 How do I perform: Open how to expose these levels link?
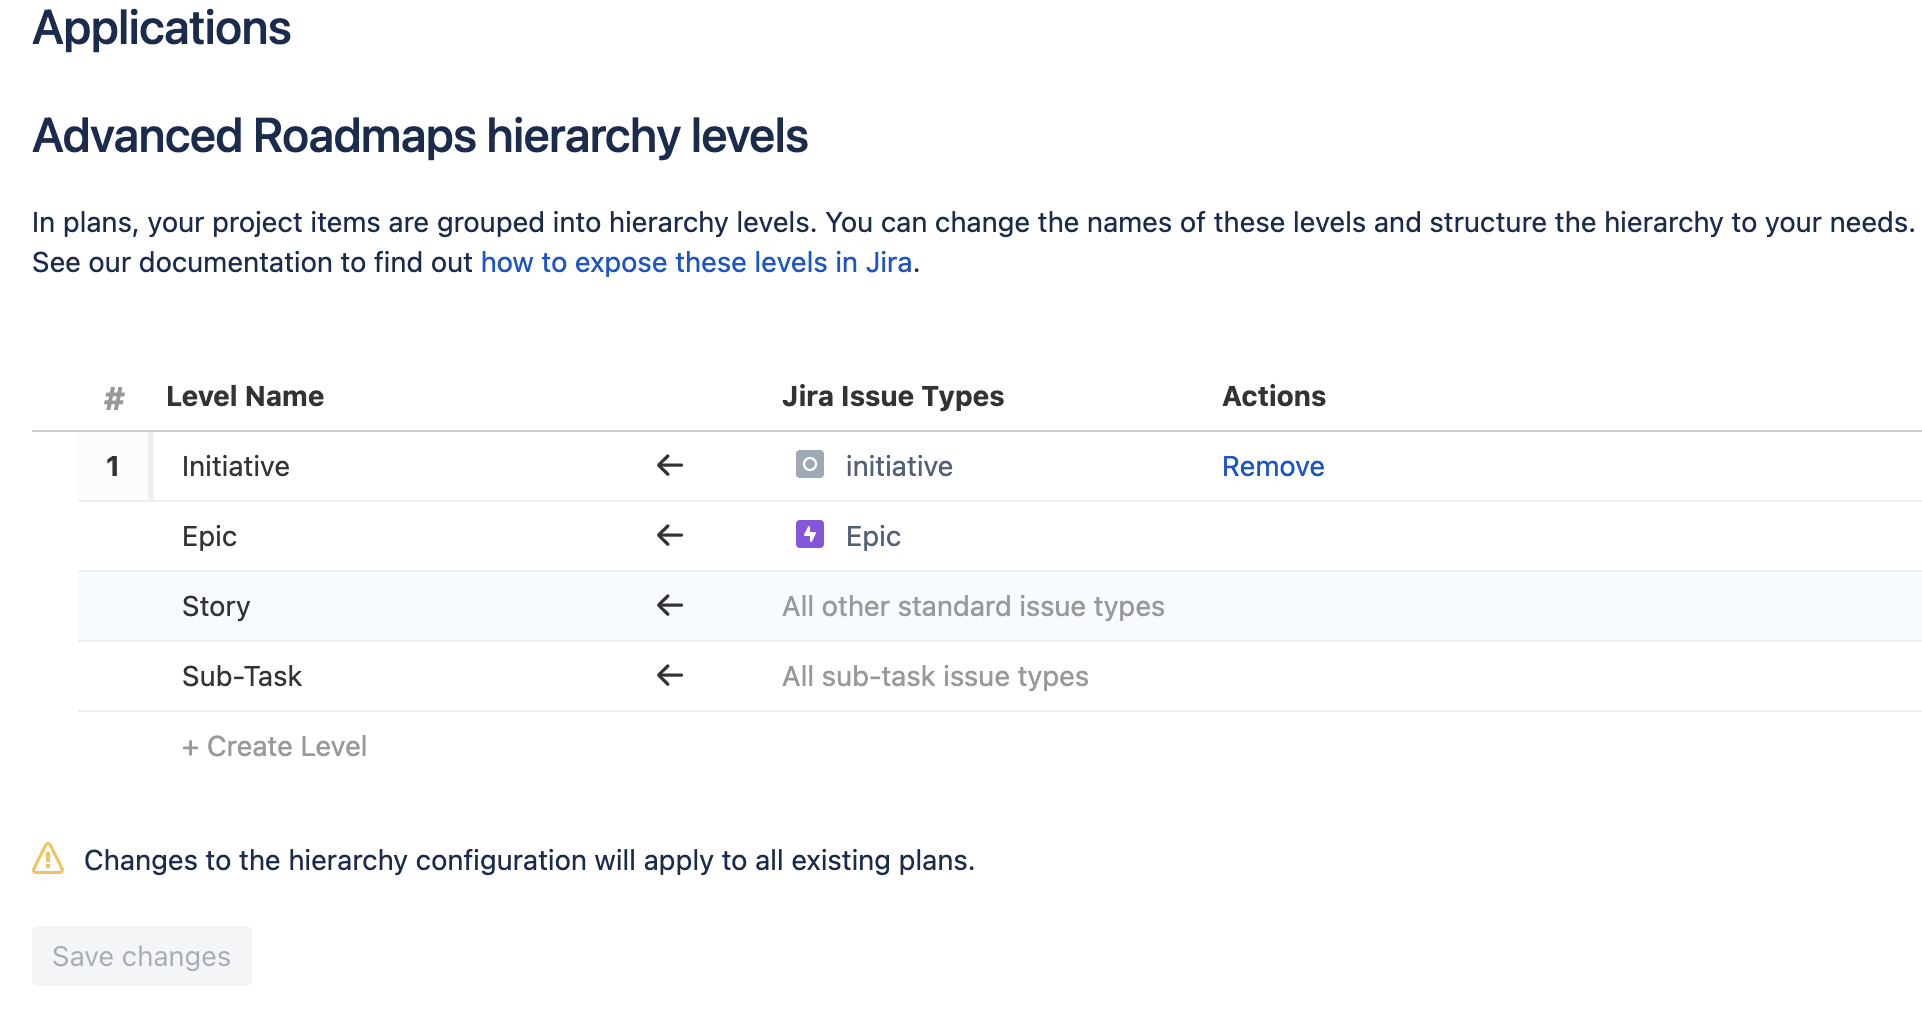(696, 262)
